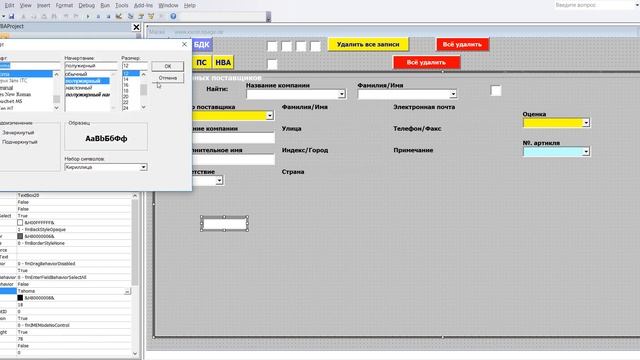Click the black &H80000008& color swatch

pyautogui.click(x=20, y=298)
